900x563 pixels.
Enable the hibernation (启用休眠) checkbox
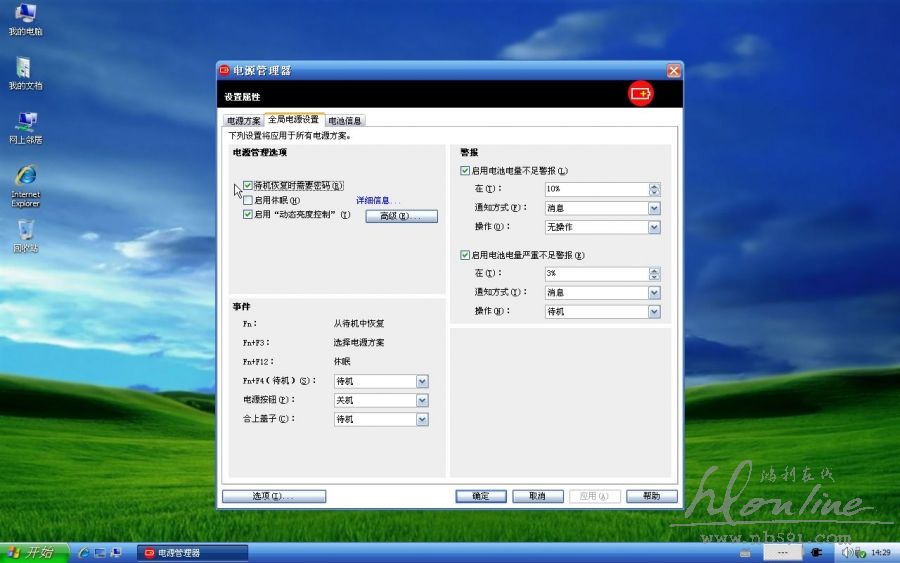coord(248,200)
